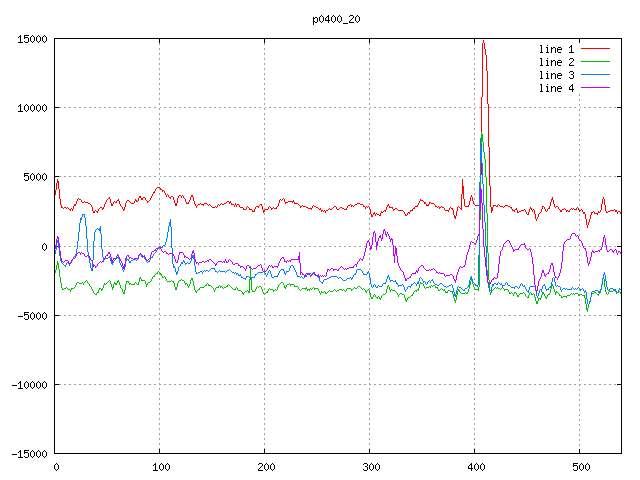640x480 pixels.
Task: Select the 'line 2' legend label
Action: pyautogui.click(x=556, y=62)
